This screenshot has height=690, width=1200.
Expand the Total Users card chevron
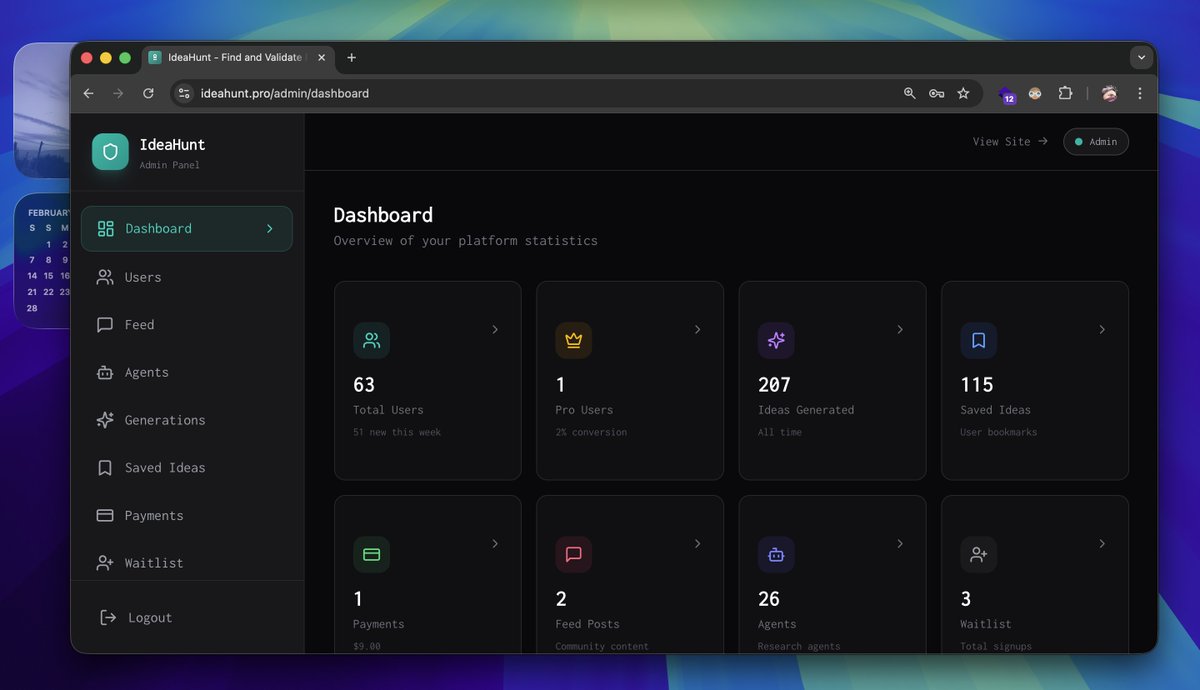pyautogui.click(x=495, y=329)
